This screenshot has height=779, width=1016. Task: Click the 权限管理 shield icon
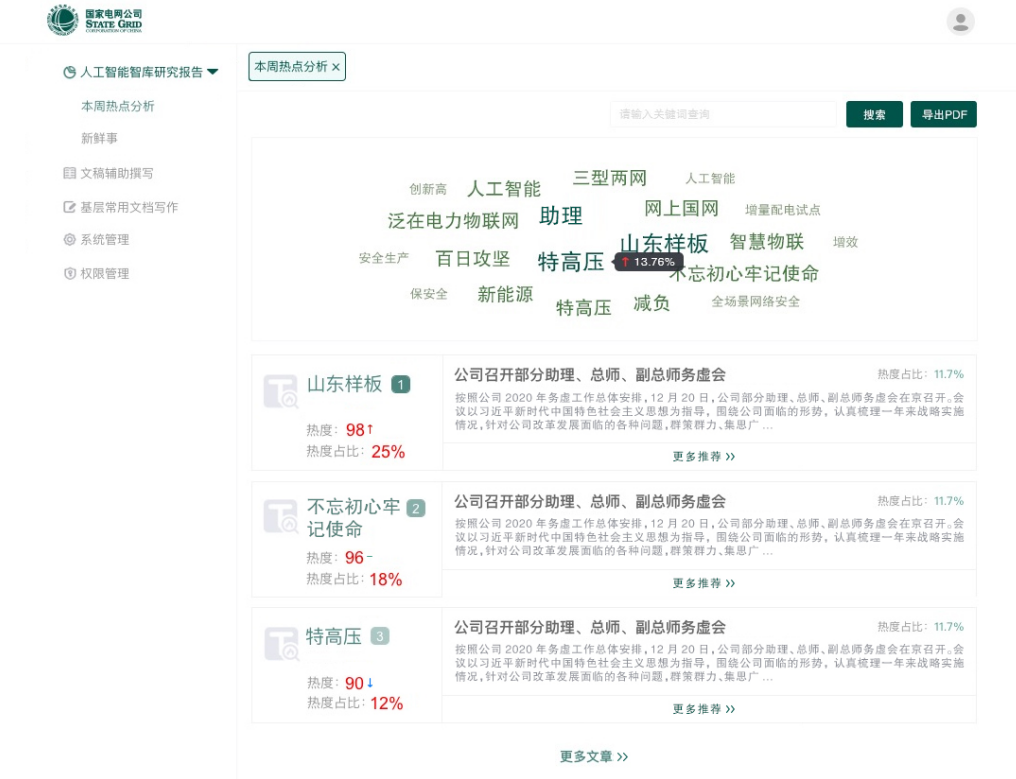pyautogui.click(x=69, y=274)
